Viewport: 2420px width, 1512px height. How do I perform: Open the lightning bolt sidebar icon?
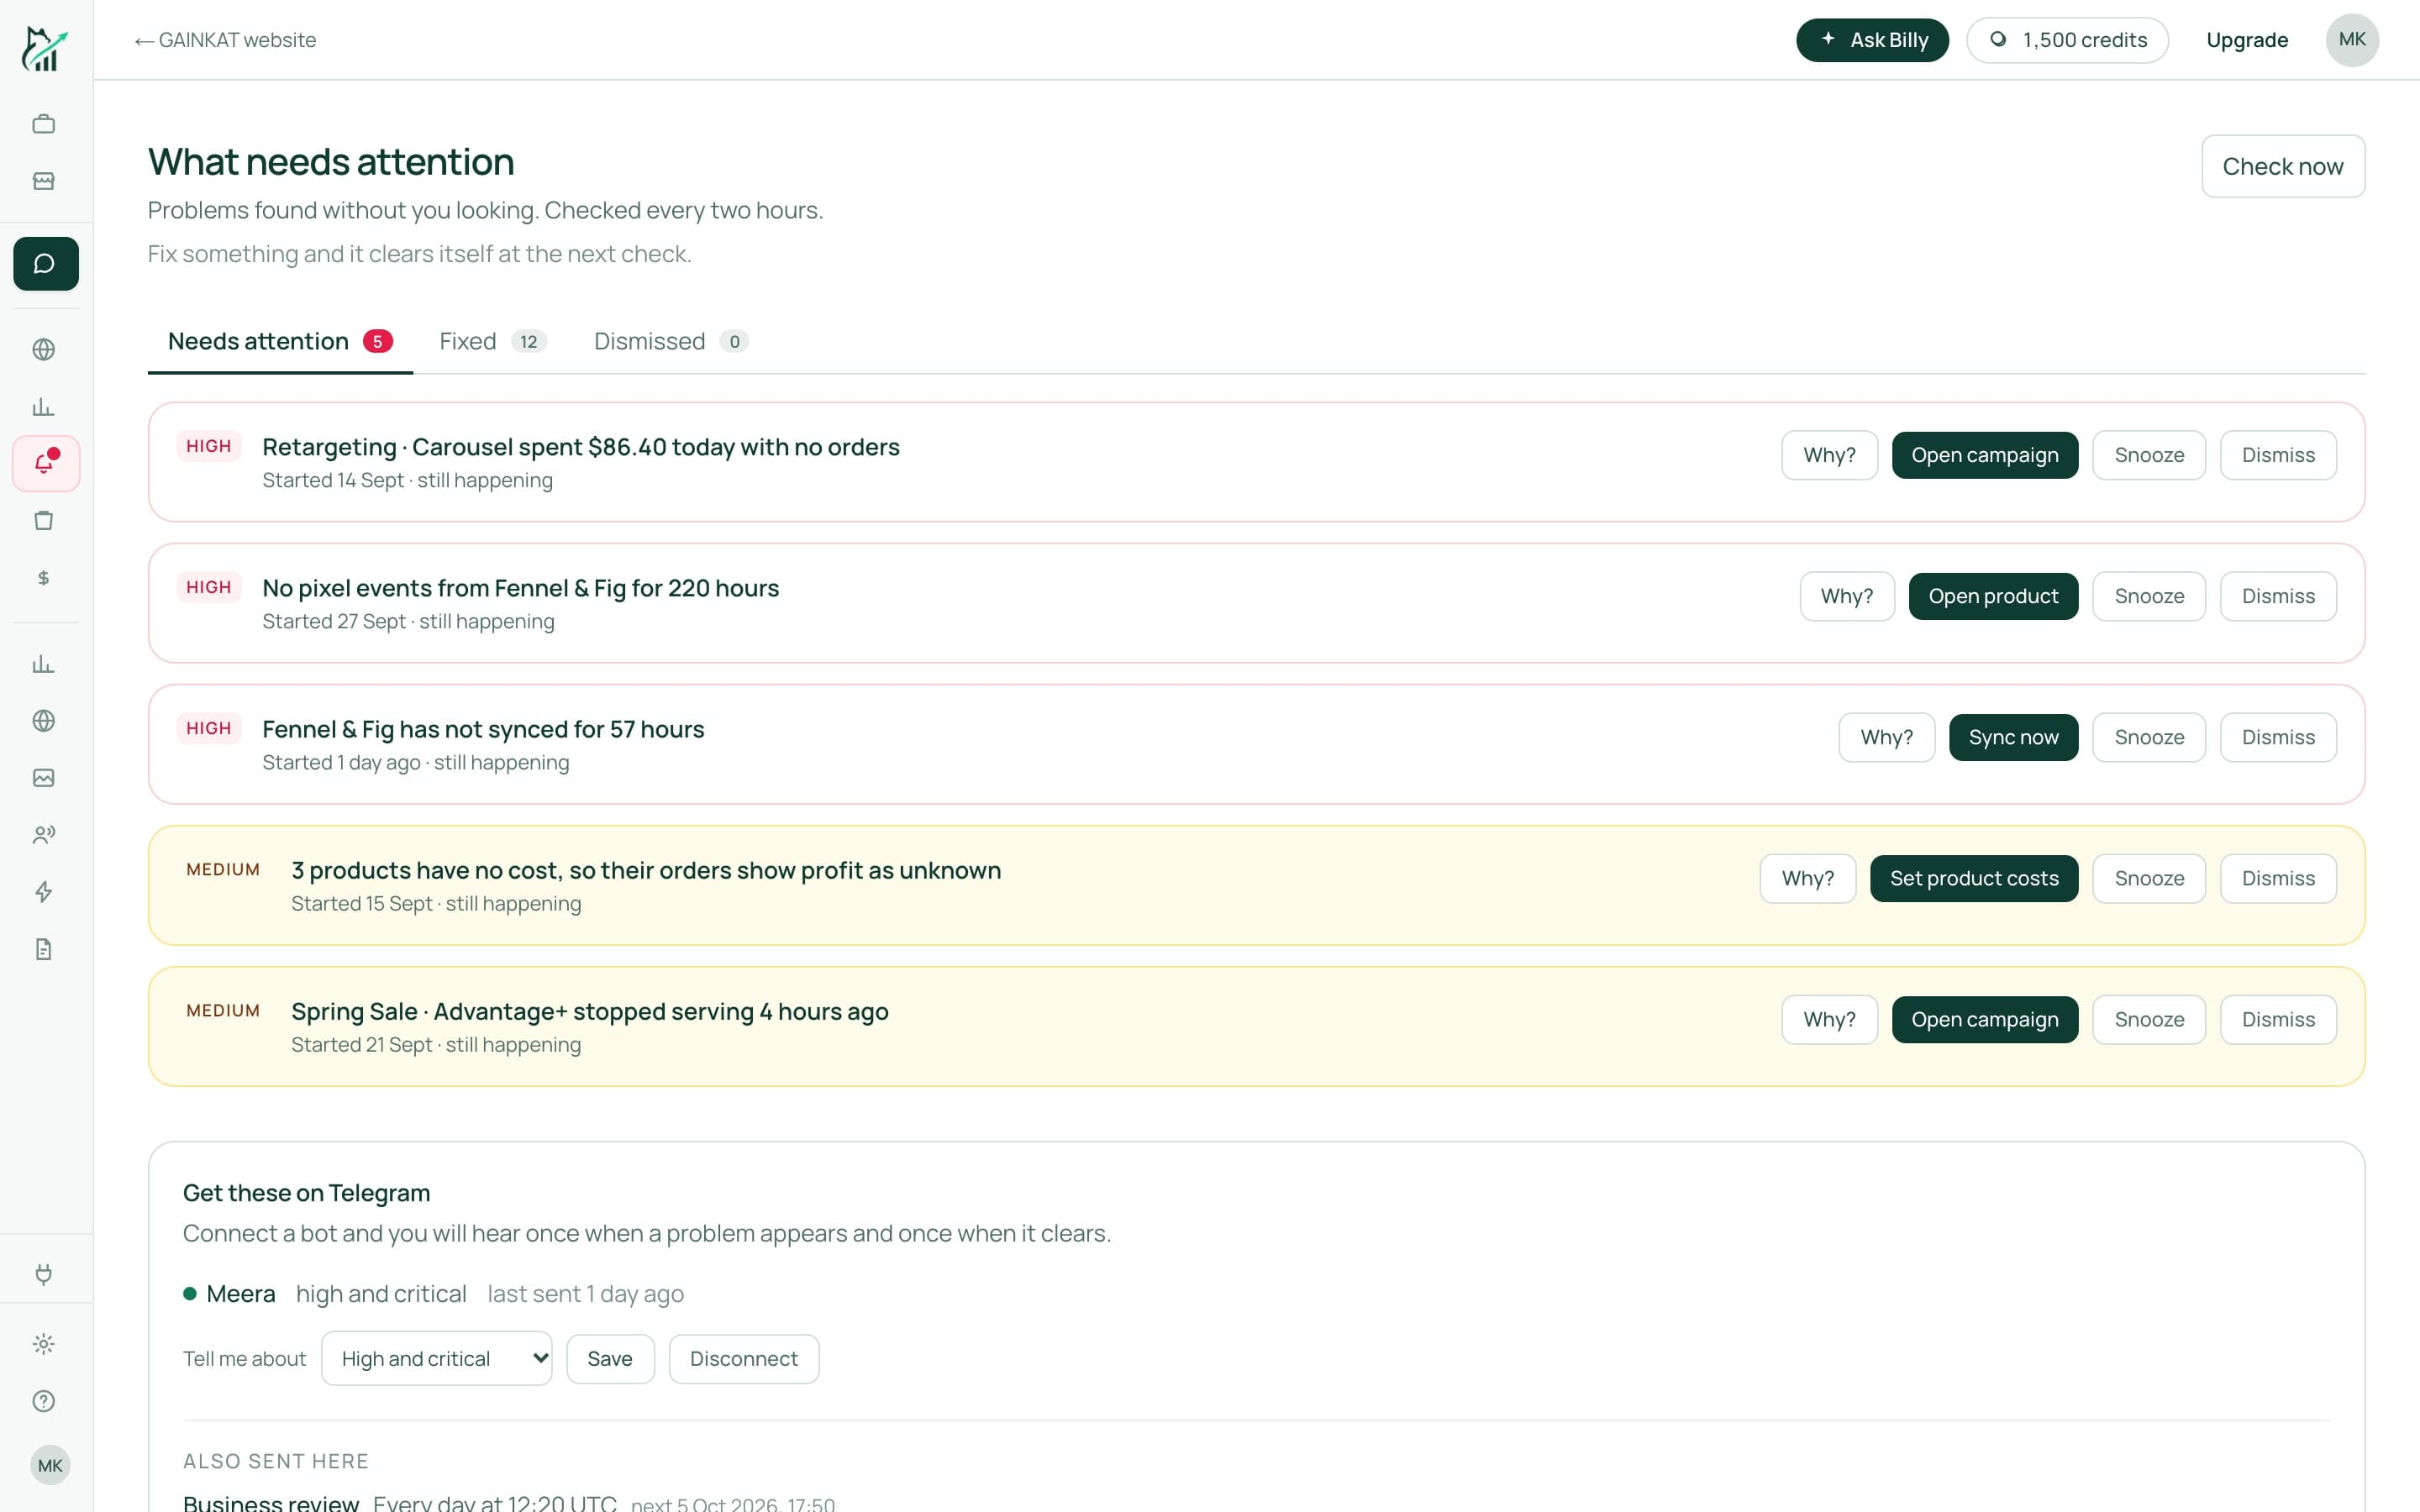pos(44,892)
